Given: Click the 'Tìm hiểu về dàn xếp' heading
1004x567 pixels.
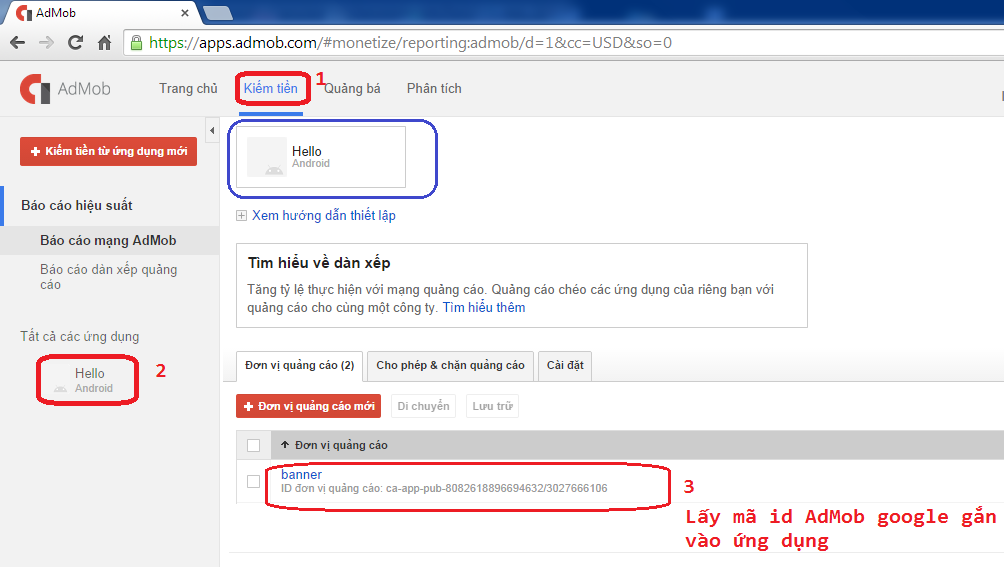Looking at the screenshot, I should [319, 263].
